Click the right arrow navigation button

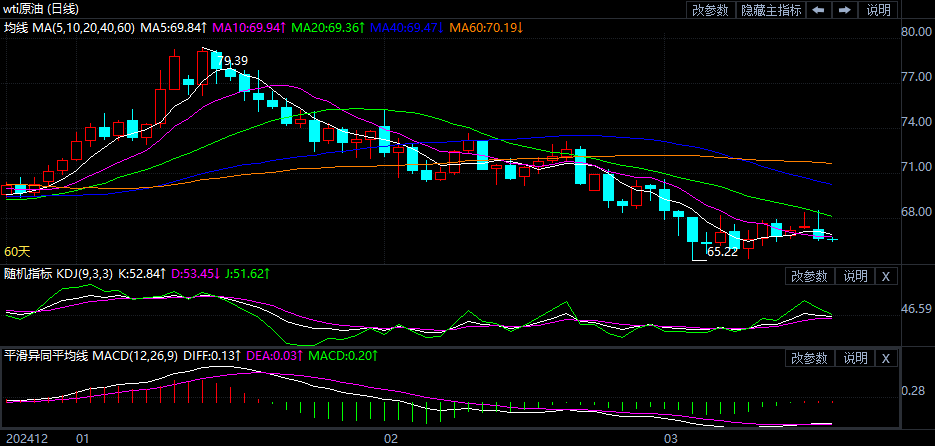845,10
